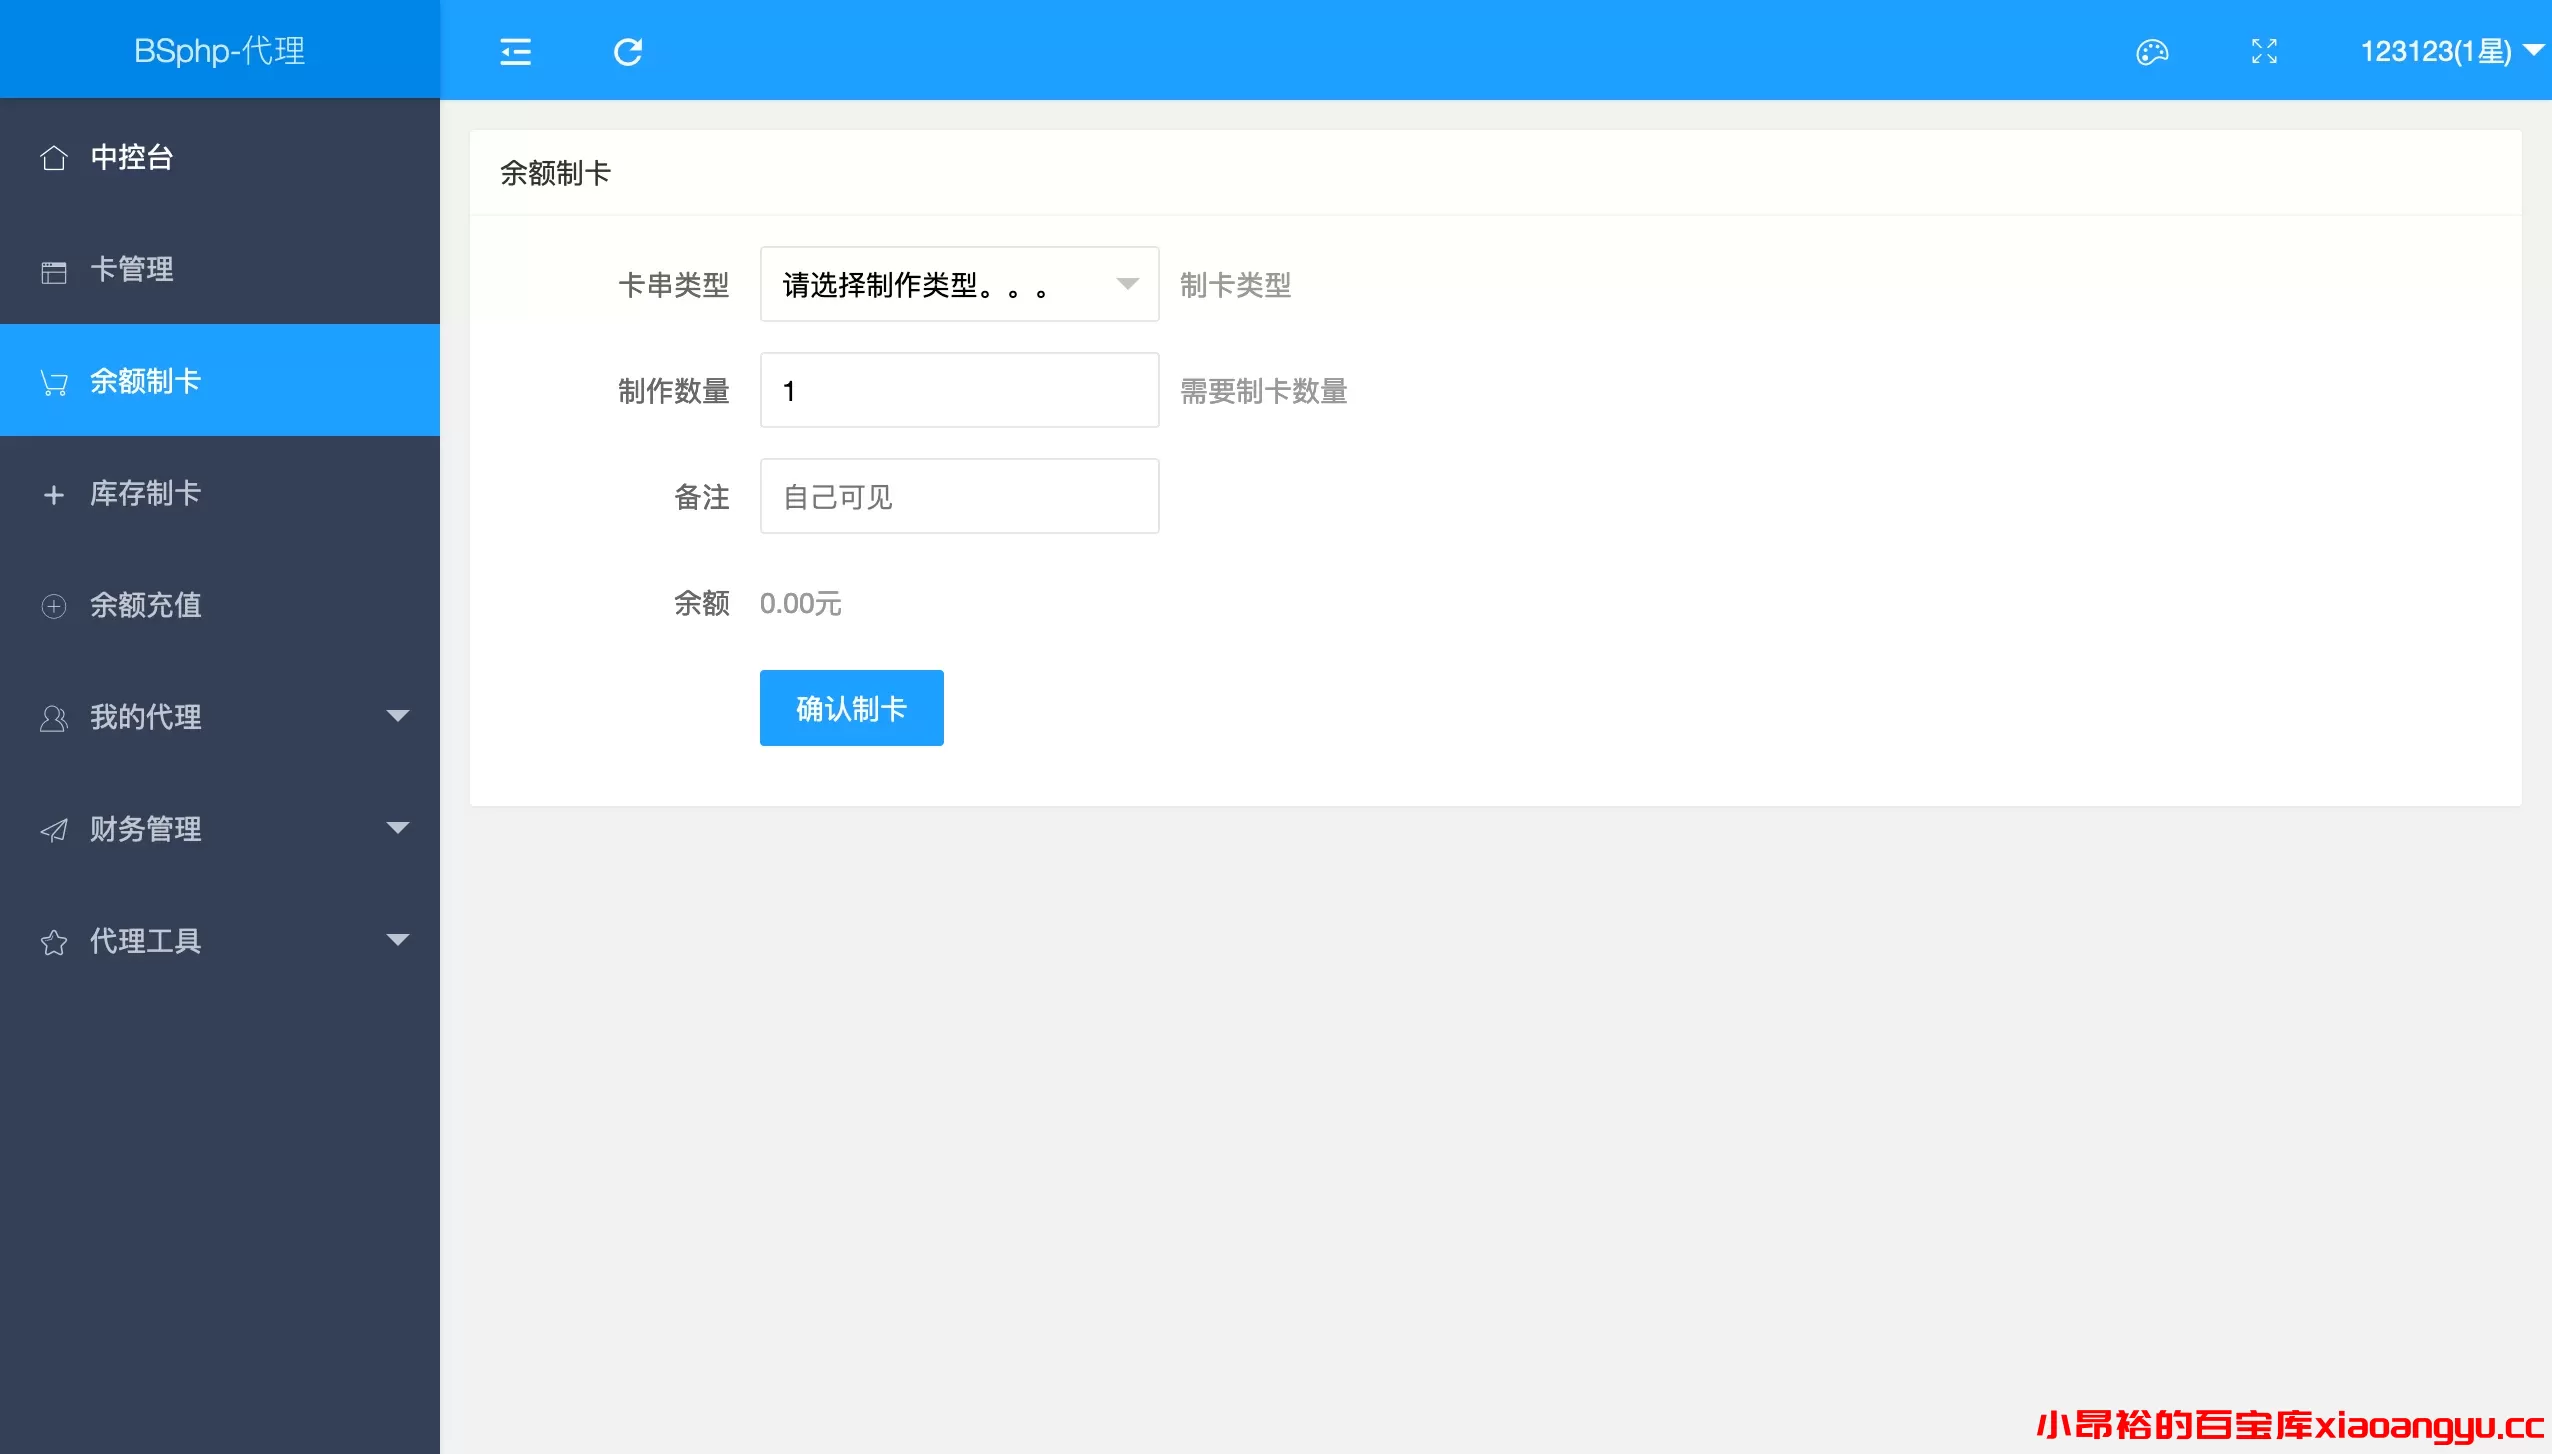Click the star icon beside 代理工具
This screenshot has width=2552, height=1454.
point(54,940)
